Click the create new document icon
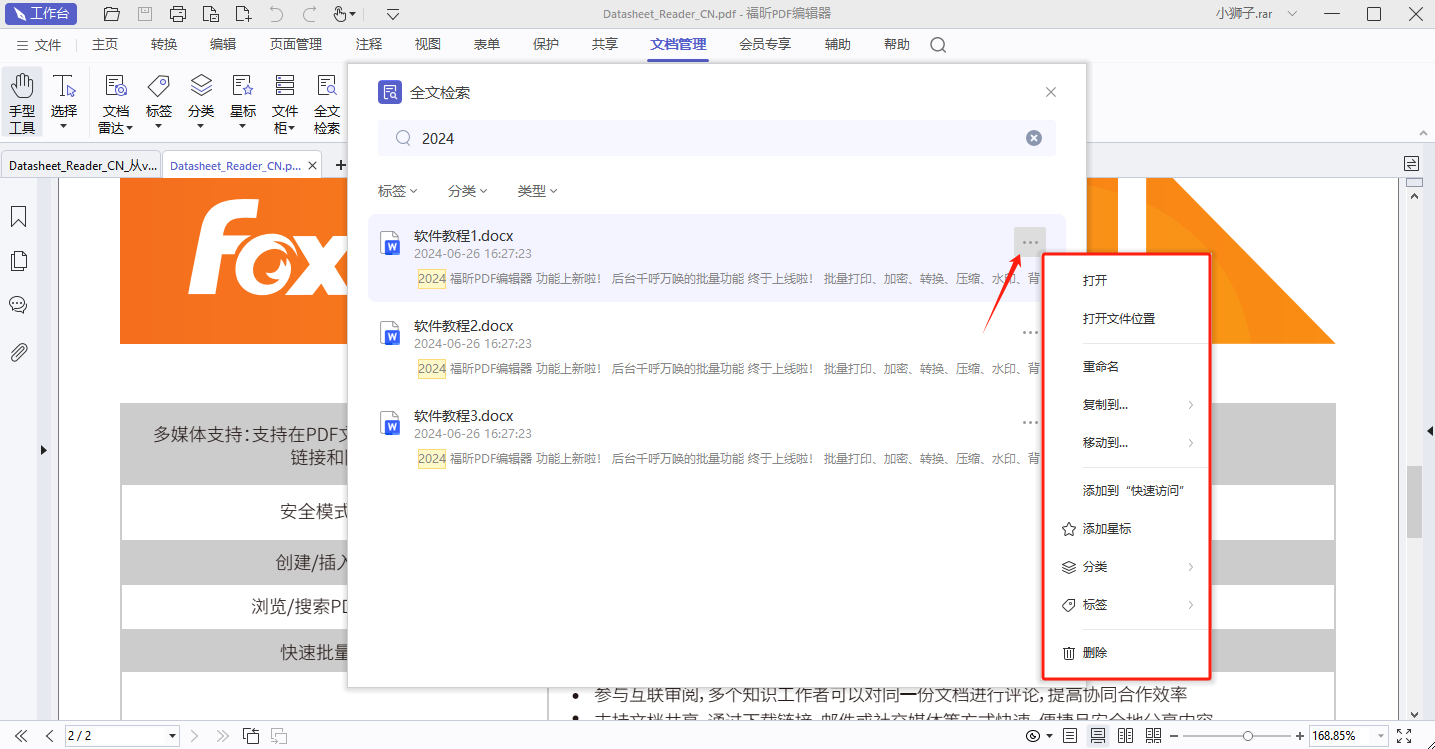The height and width of the screenshot is (749, 1435). (x=243, y=14)
